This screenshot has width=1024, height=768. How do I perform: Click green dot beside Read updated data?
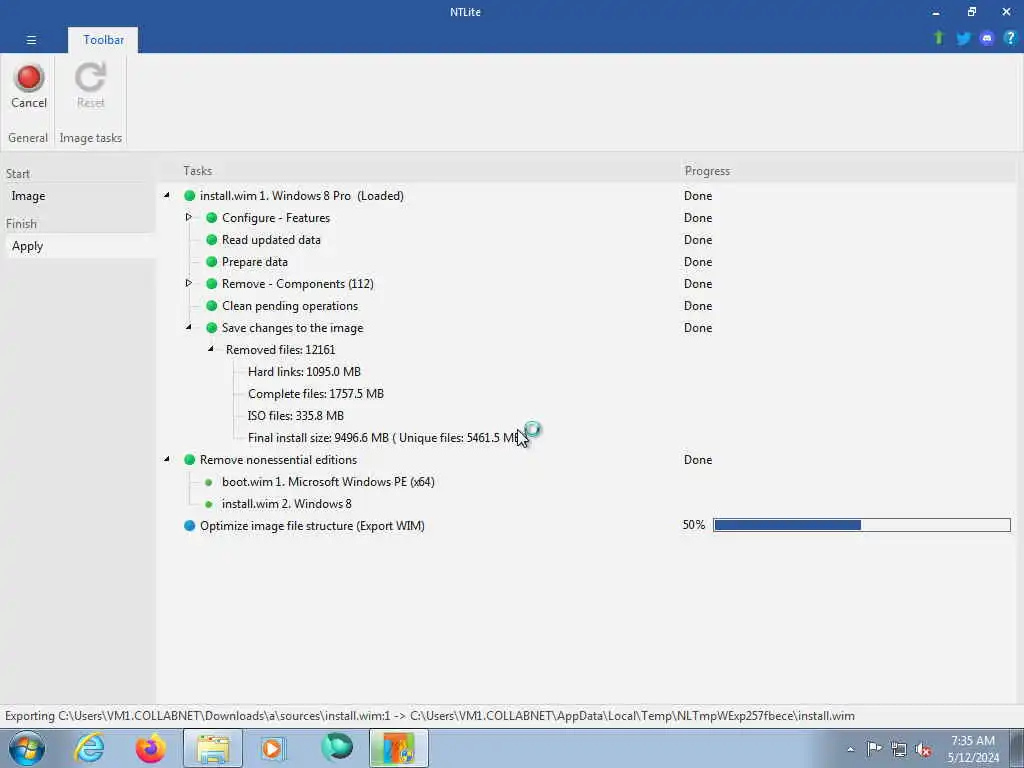pyautogui.click(x=212, y=240)
